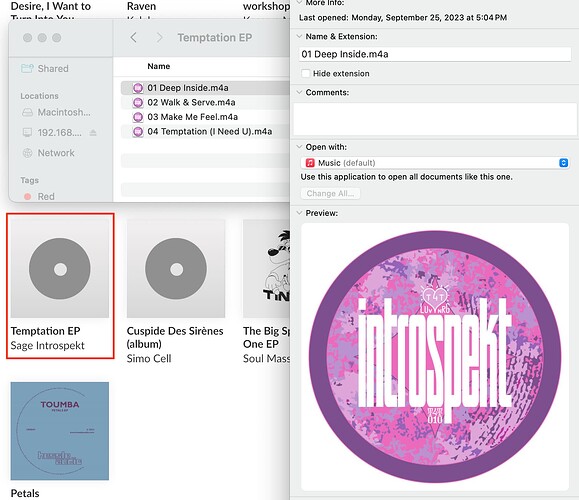
Task: Select the 04 Temptation (I Need U).m4a icon
Action: pyautogui.click(x=138, y=132)
